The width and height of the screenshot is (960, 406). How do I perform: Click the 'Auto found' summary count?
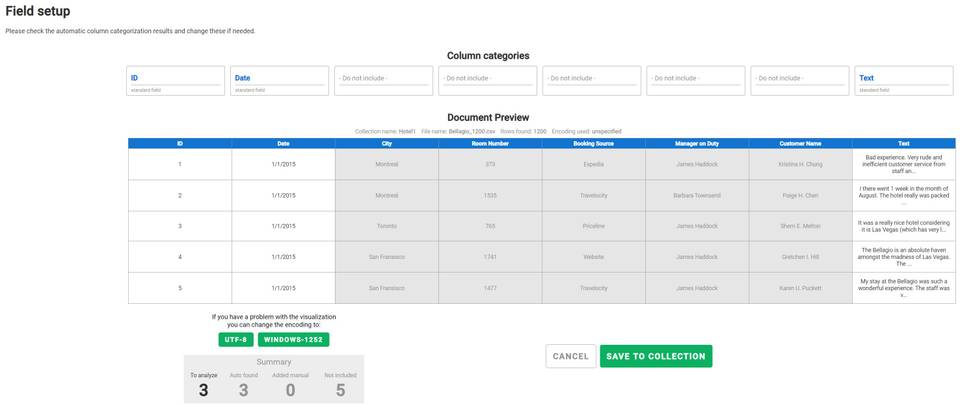coord(243,390)
